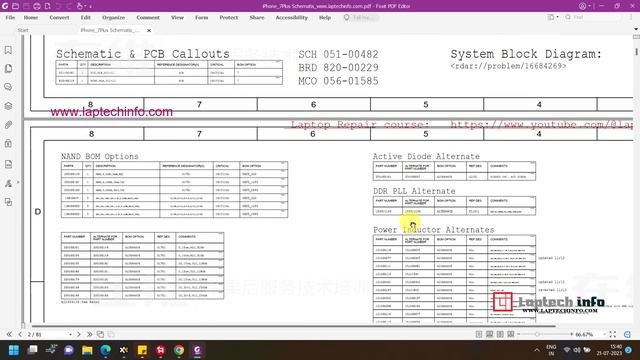Open the Bookmarks panel in the left sidebar
This screenshot has height=360, width=640.
8,50
